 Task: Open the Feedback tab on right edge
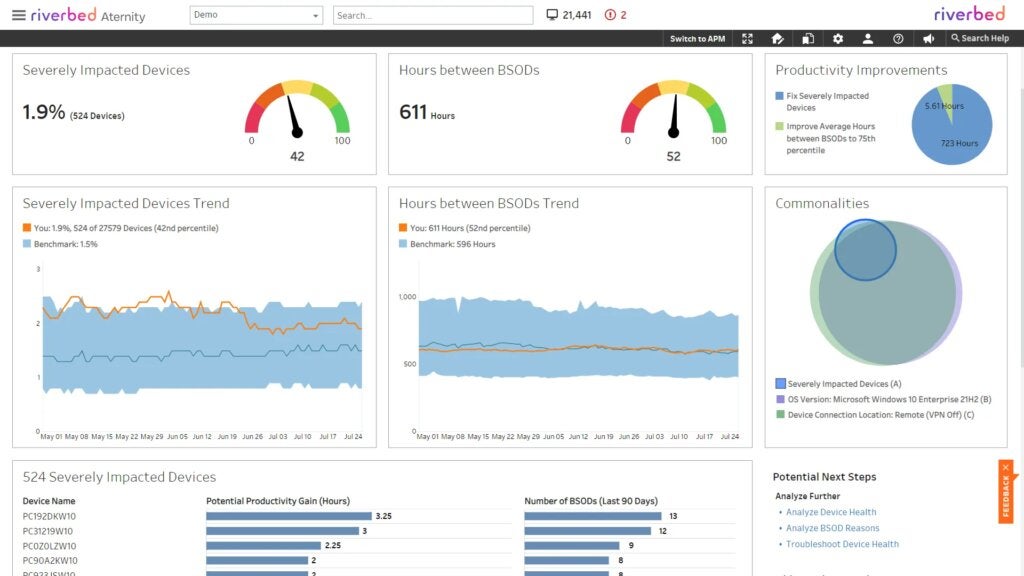click(x=1008, y=492)
